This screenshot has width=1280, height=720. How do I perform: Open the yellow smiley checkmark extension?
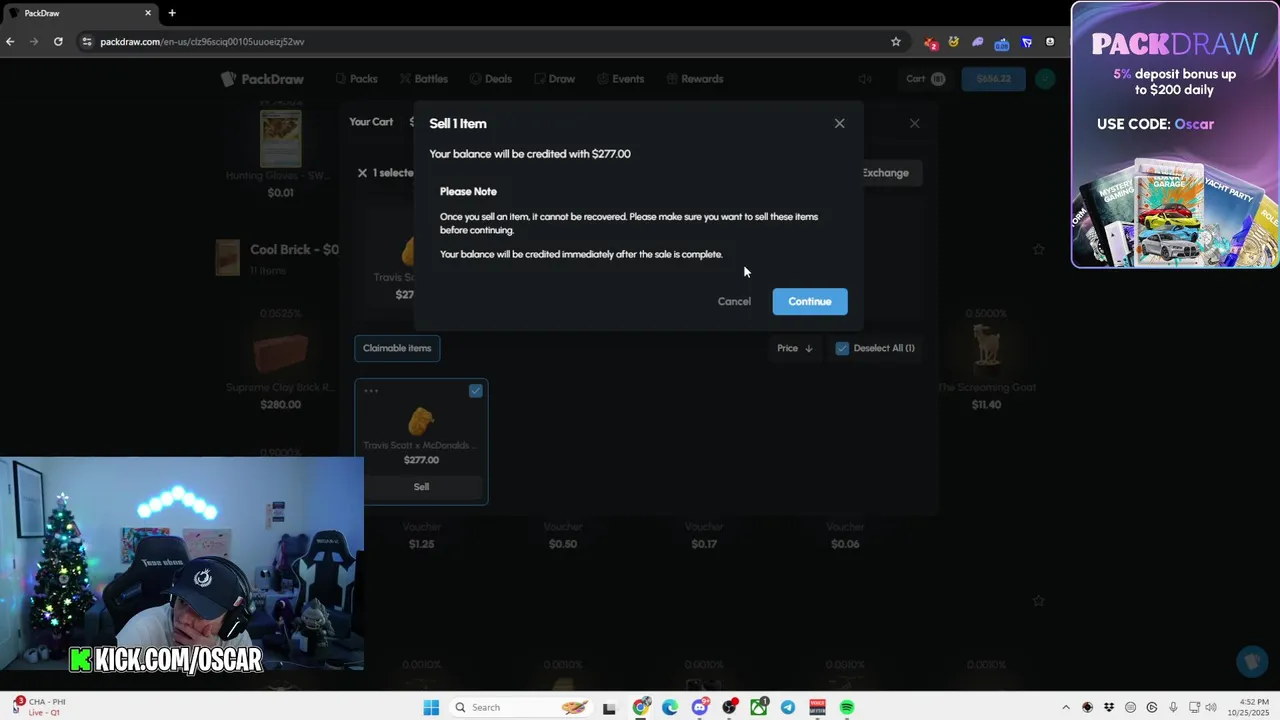954,42
